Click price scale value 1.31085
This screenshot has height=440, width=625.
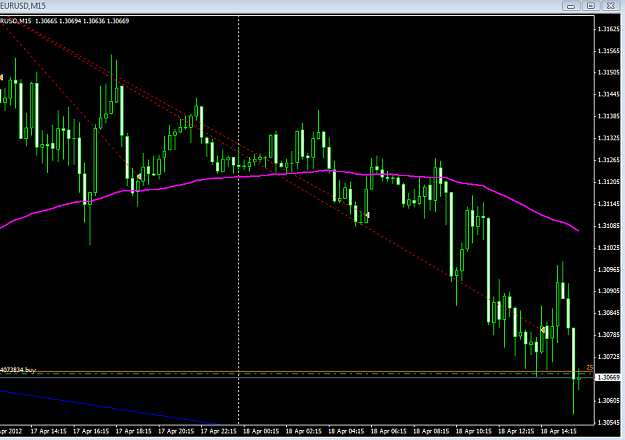click(x=609, y=226)
